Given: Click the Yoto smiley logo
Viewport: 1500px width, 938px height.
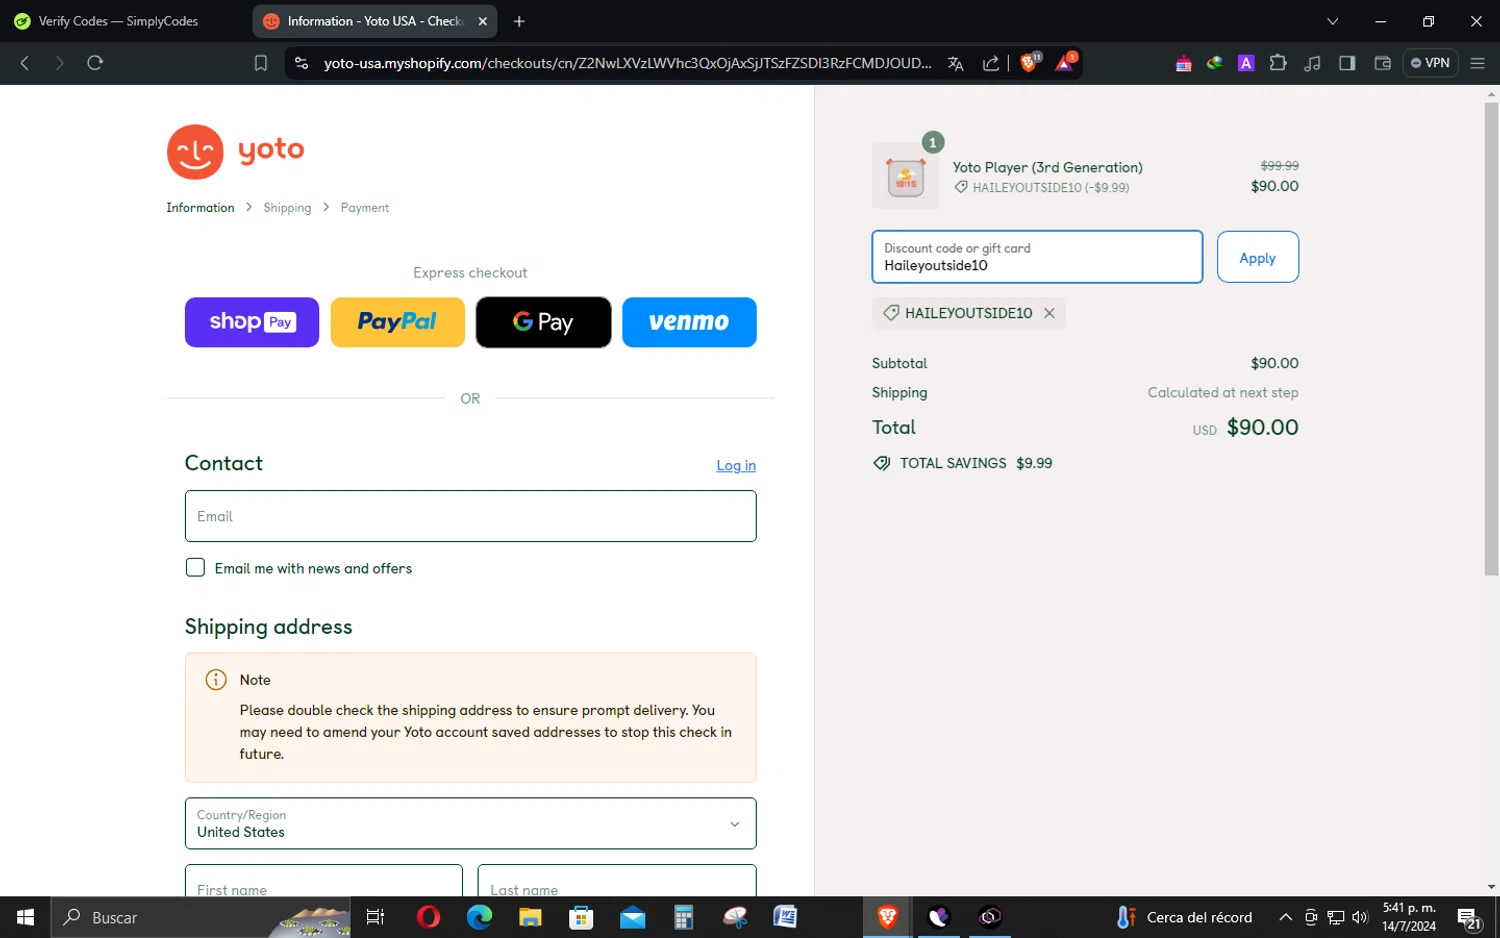Looking at the screenshot, I should pos(195,152).
